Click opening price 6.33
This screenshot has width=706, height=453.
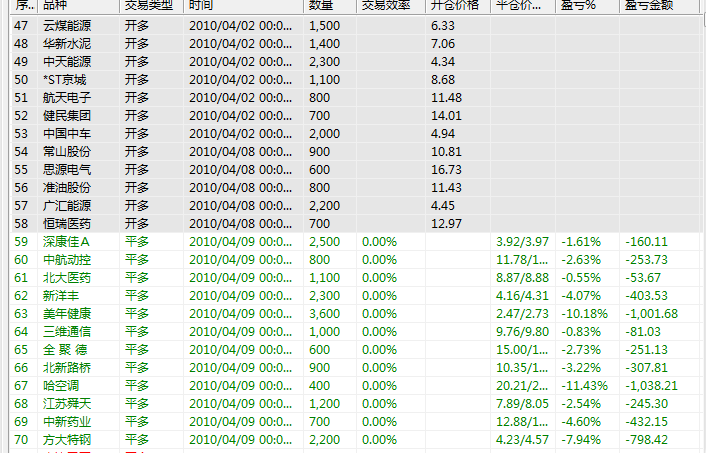click(443, 26)
